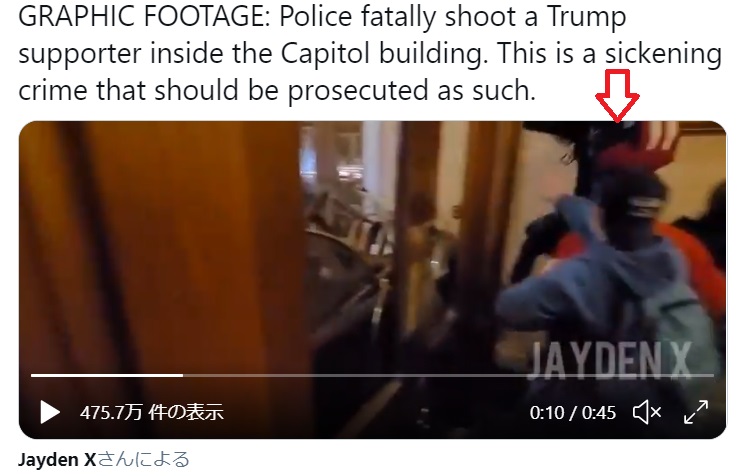The width and height of the screenshot is (740, 476).
Task: Click the word Trump in the tweet text
Action: tap(586, 18)
